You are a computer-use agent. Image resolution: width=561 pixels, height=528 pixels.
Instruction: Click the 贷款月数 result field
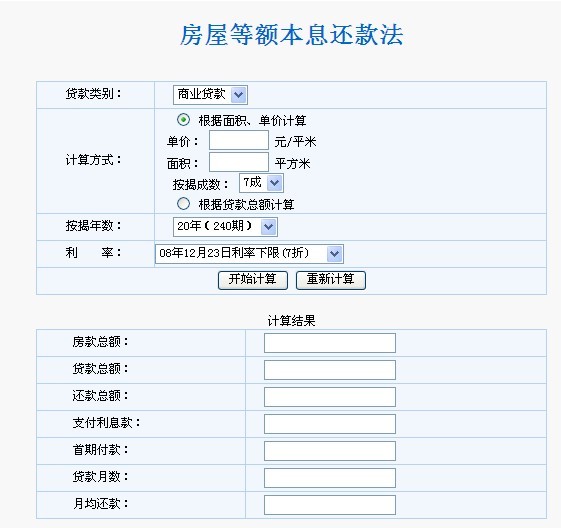point(330,478)
